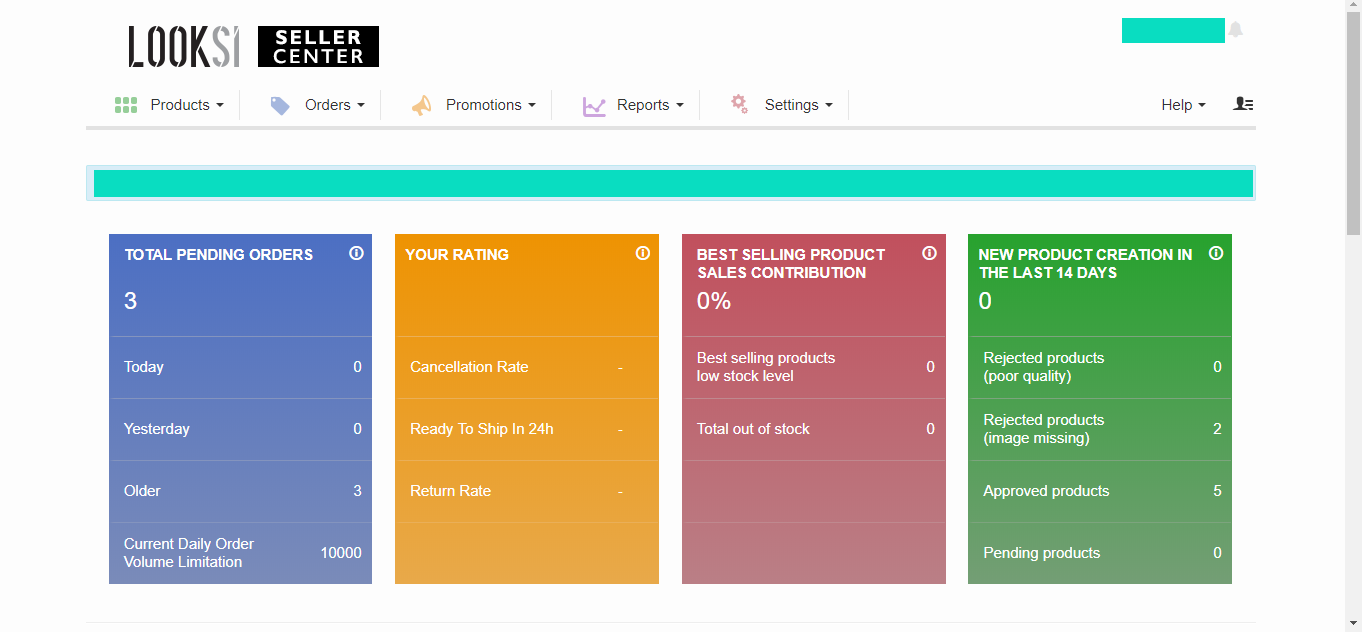Click the 10000 order limit value
Image resolution: width=1362 pixels, height=632 pixels.
(341, 553)
